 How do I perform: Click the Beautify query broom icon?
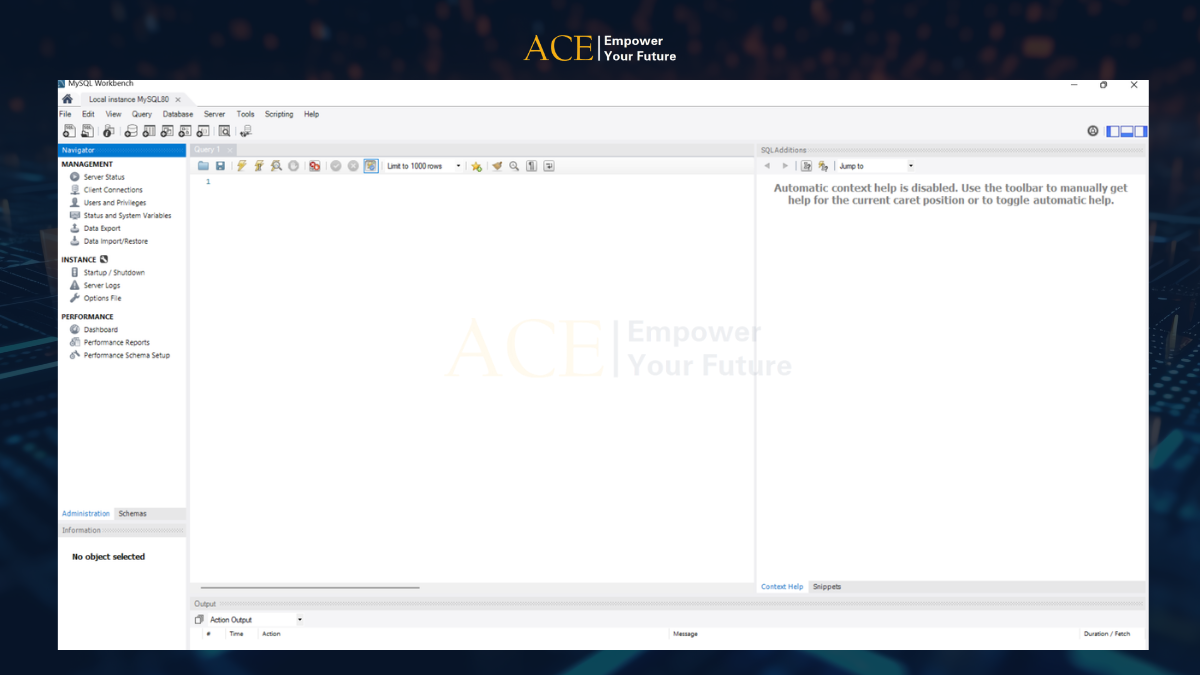pos(497,166)
